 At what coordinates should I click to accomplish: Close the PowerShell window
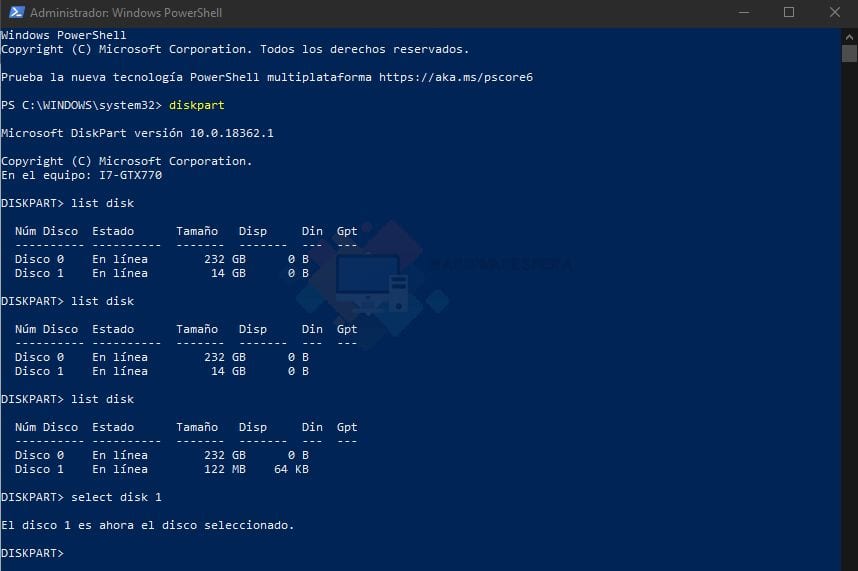(x=834, y=12)
